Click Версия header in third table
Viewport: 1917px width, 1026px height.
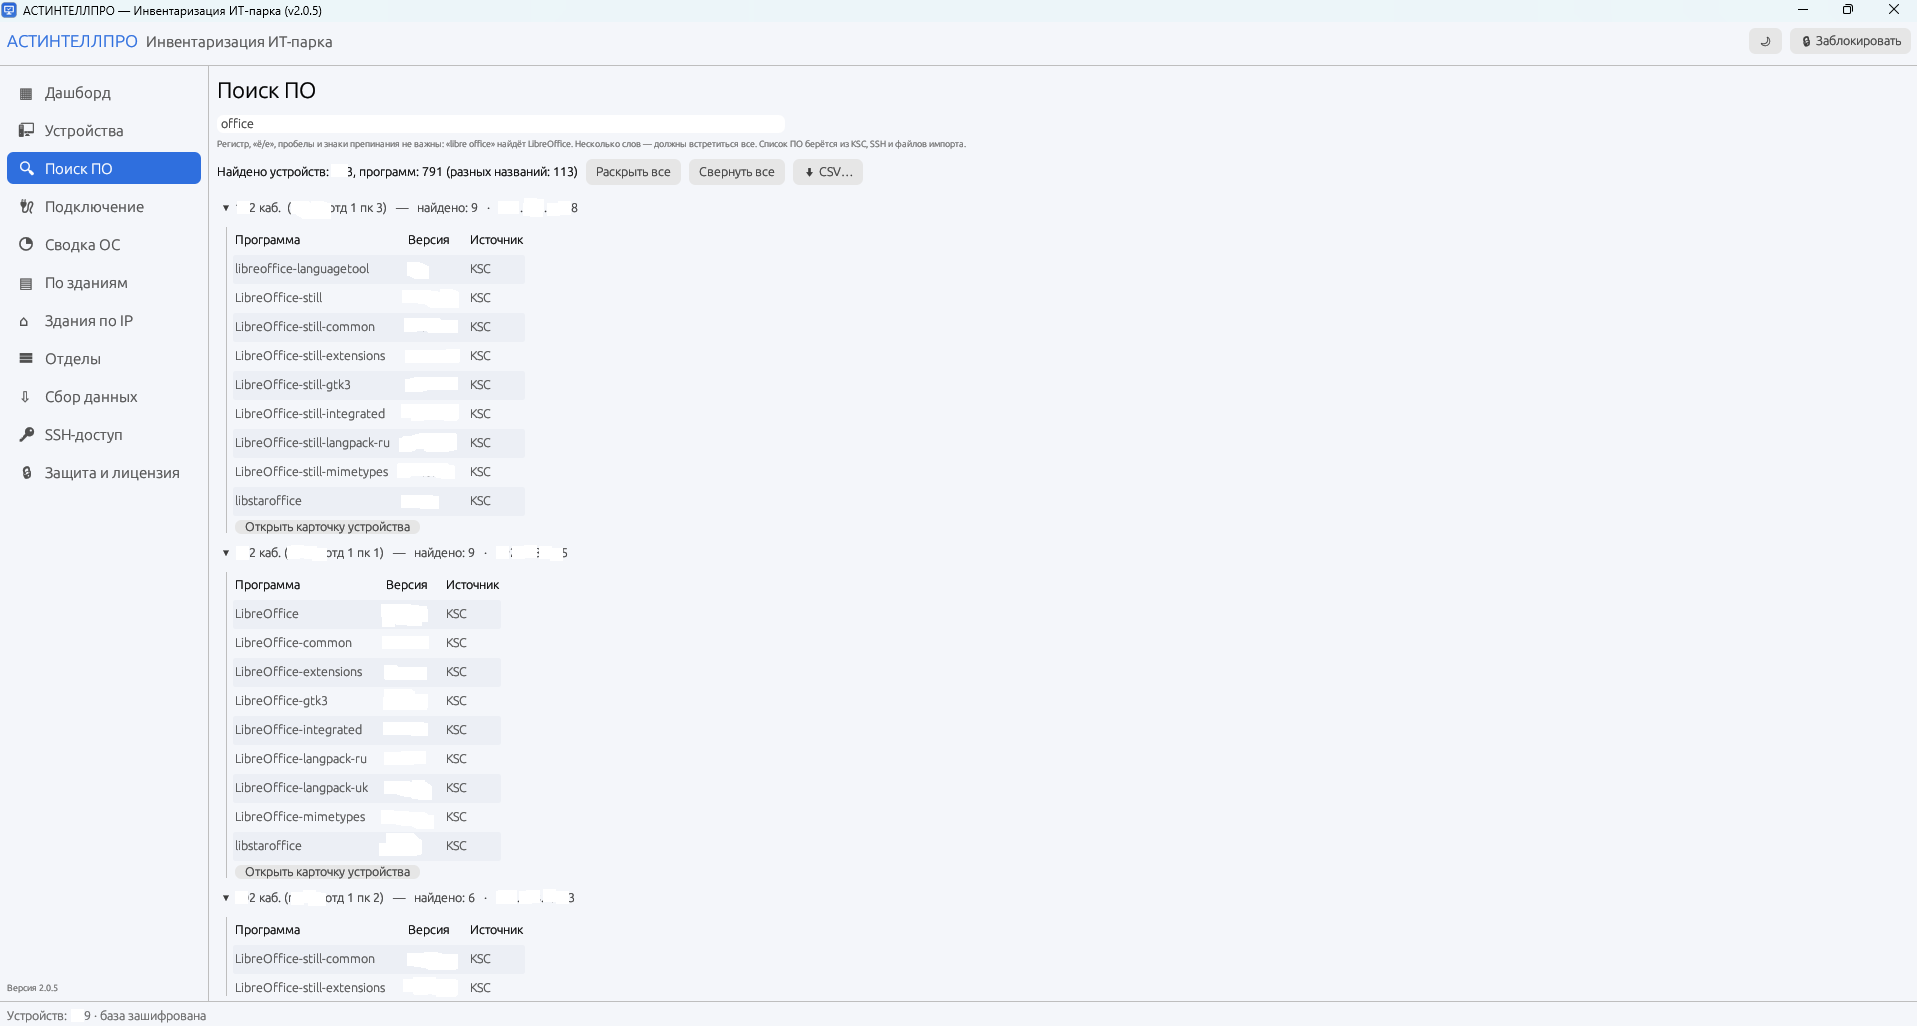(428, 930)
